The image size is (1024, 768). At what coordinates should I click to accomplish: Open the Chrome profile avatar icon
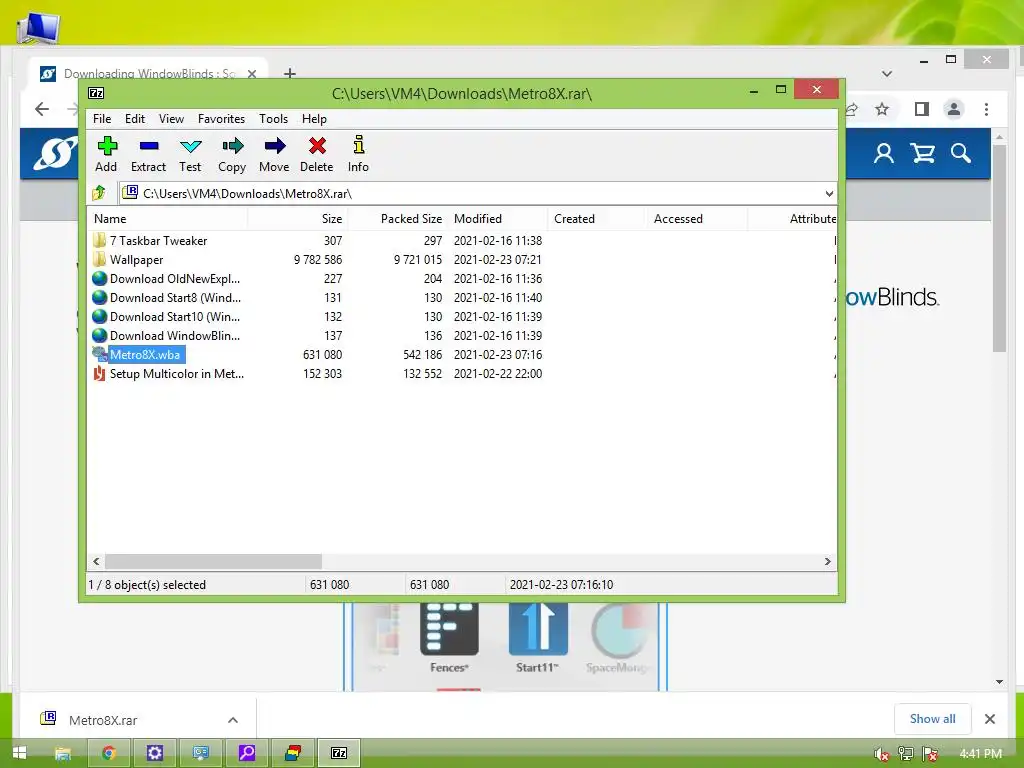[953, 109]
